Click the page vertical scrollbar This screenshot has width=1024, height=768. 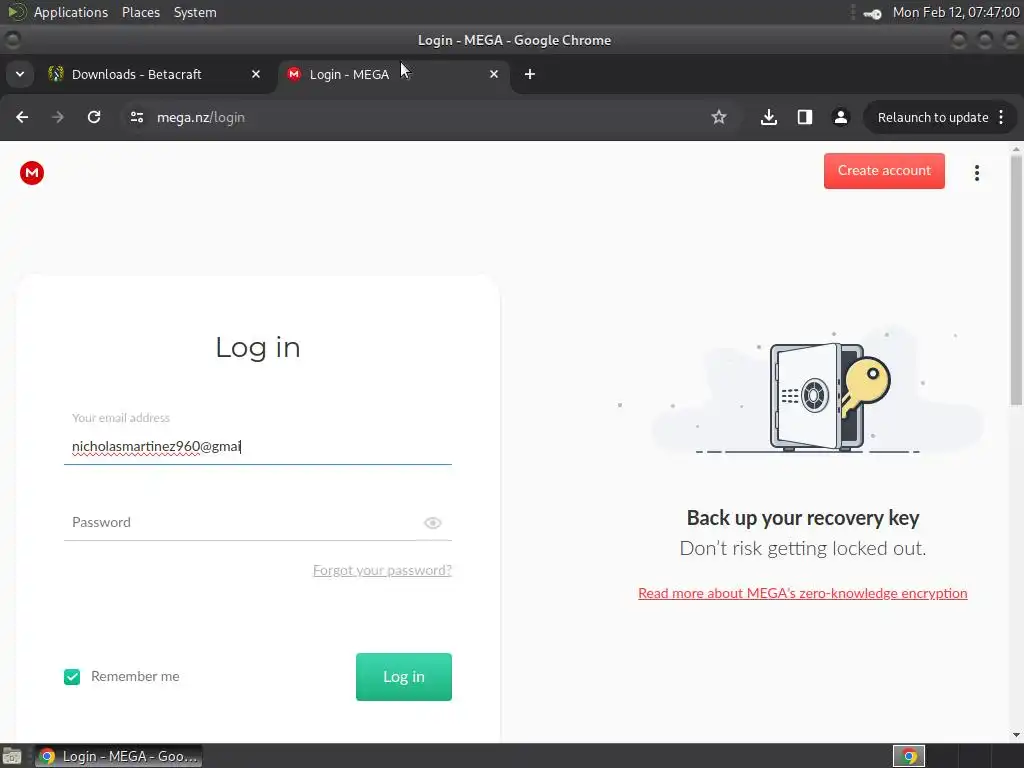[x=1016, y=281]
